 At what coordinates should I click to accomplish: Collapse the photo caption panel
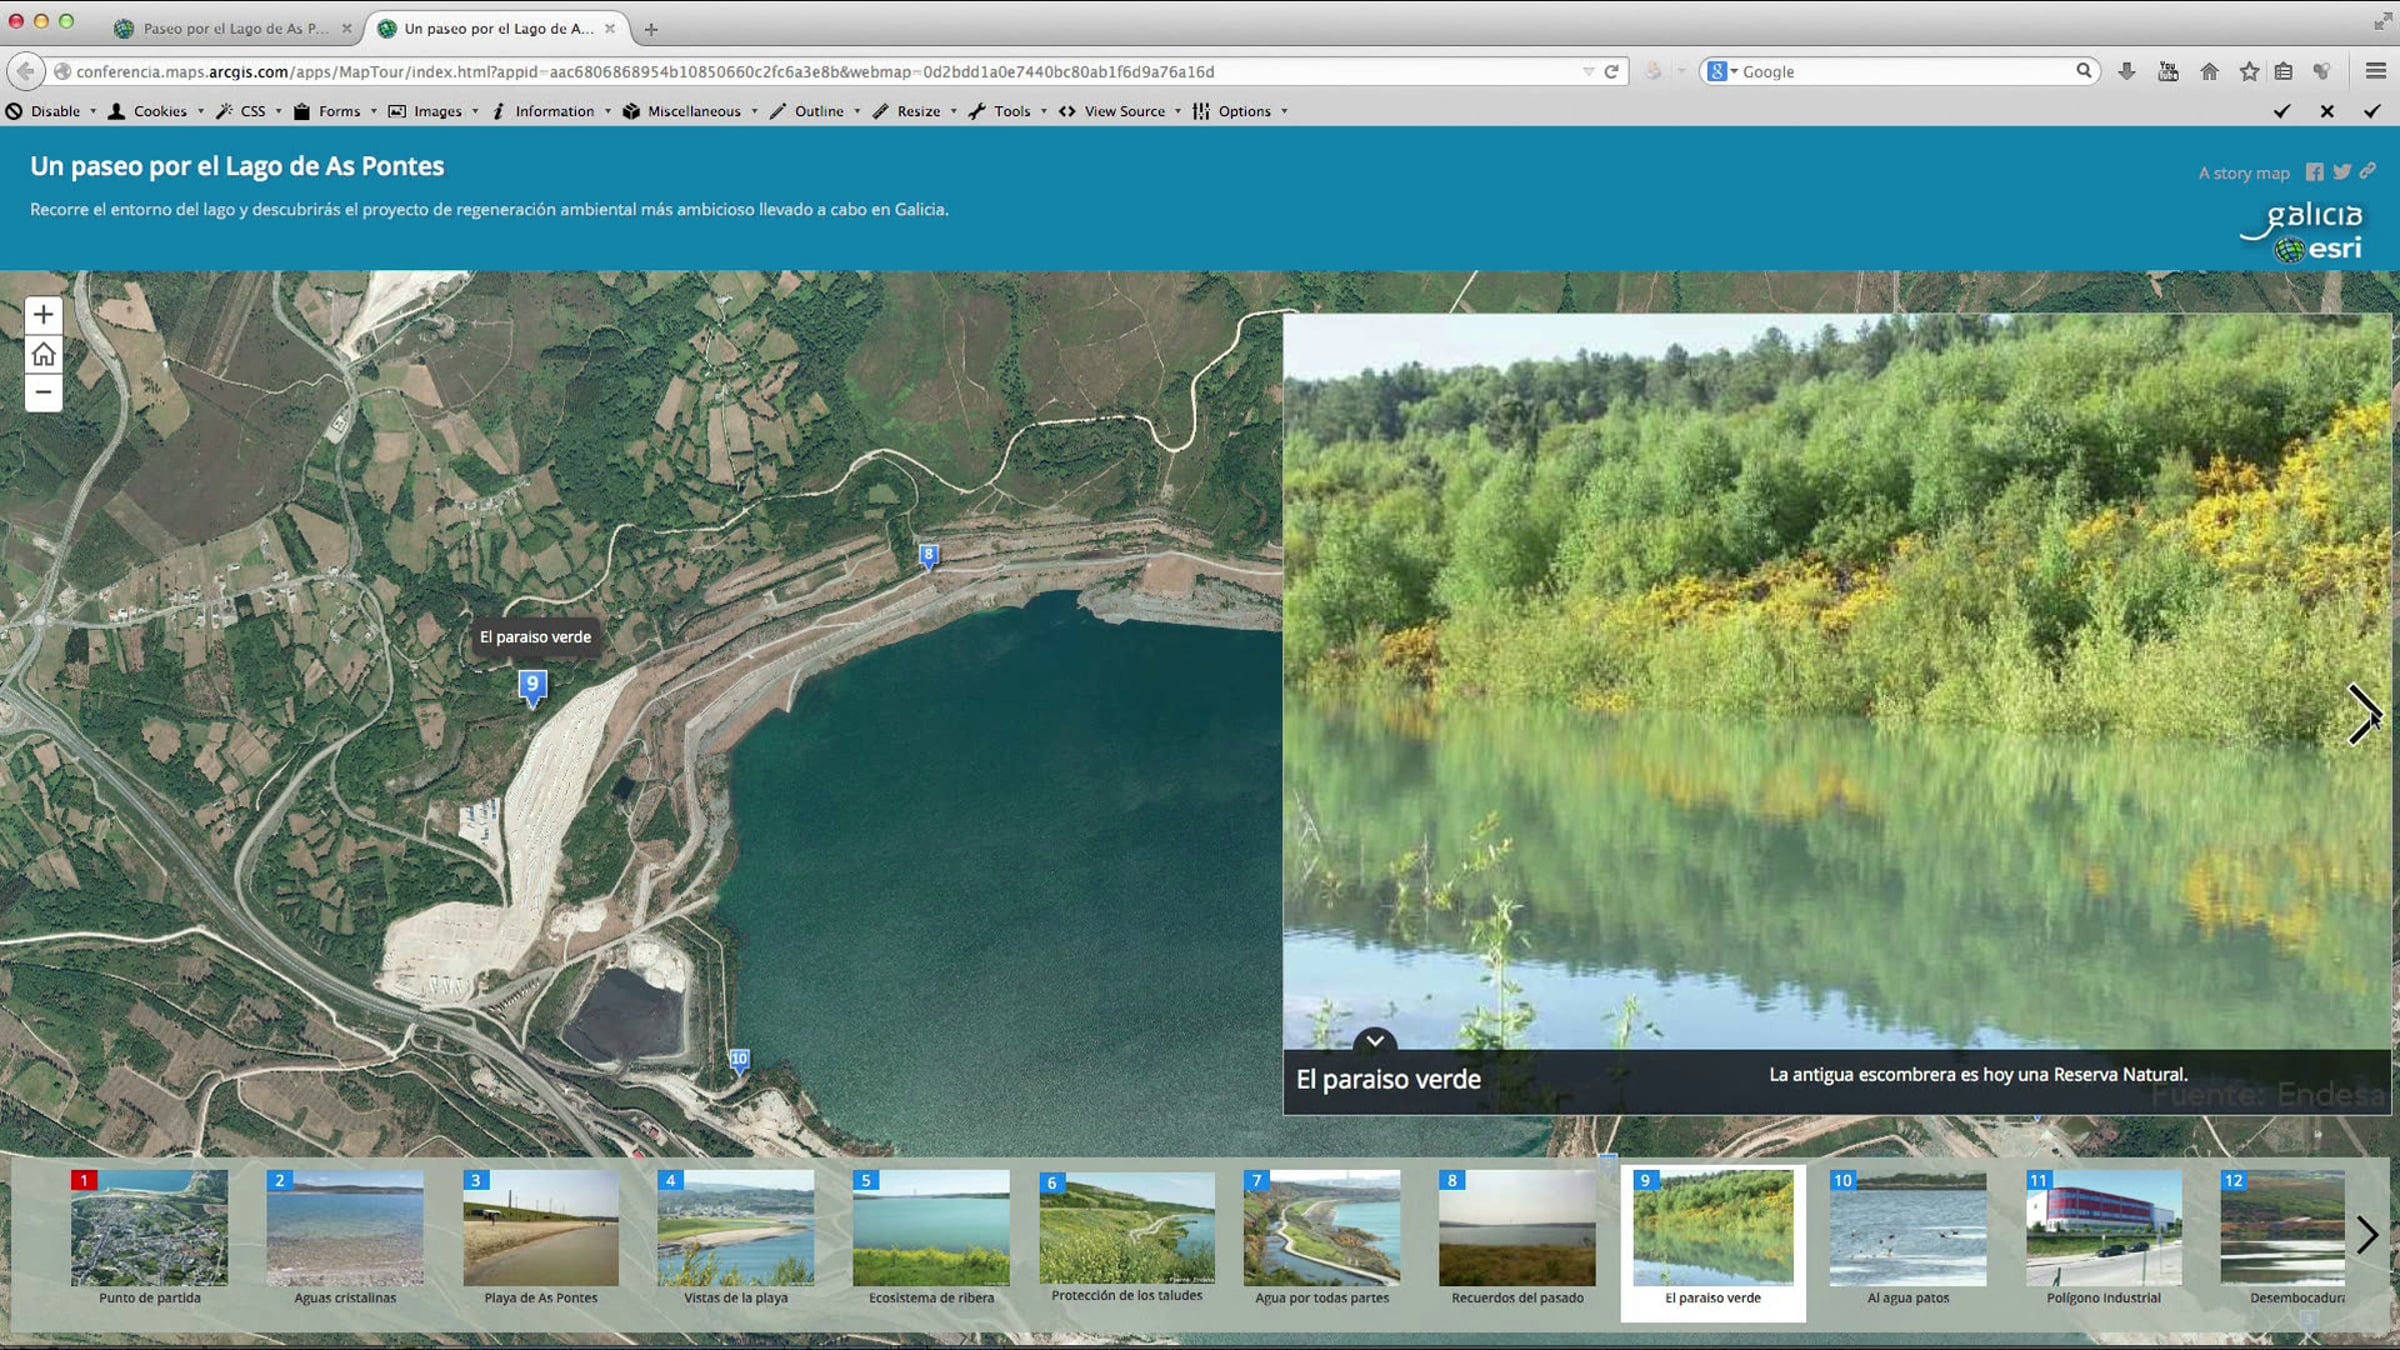(1374, 1041)
